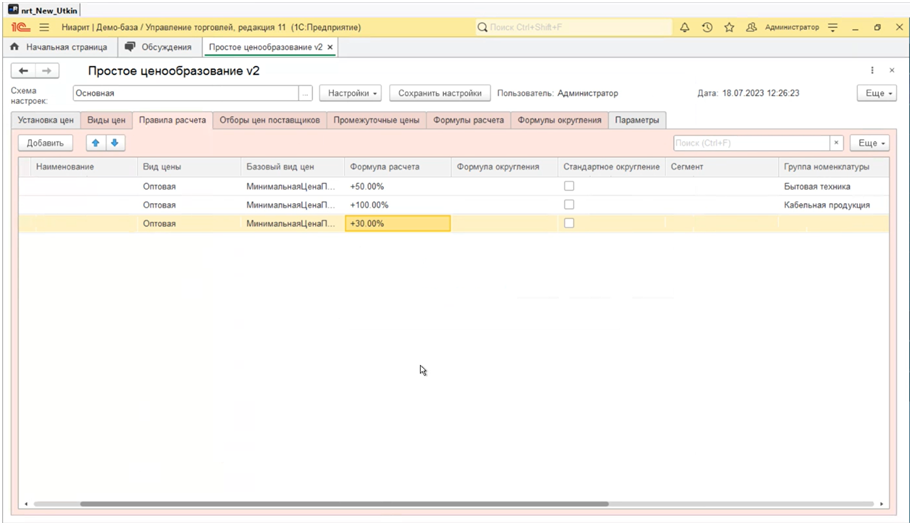The width and height of the screenshot is (912, 525).
Task: Close the form with the x icon
Action: [x=892, y=70]
